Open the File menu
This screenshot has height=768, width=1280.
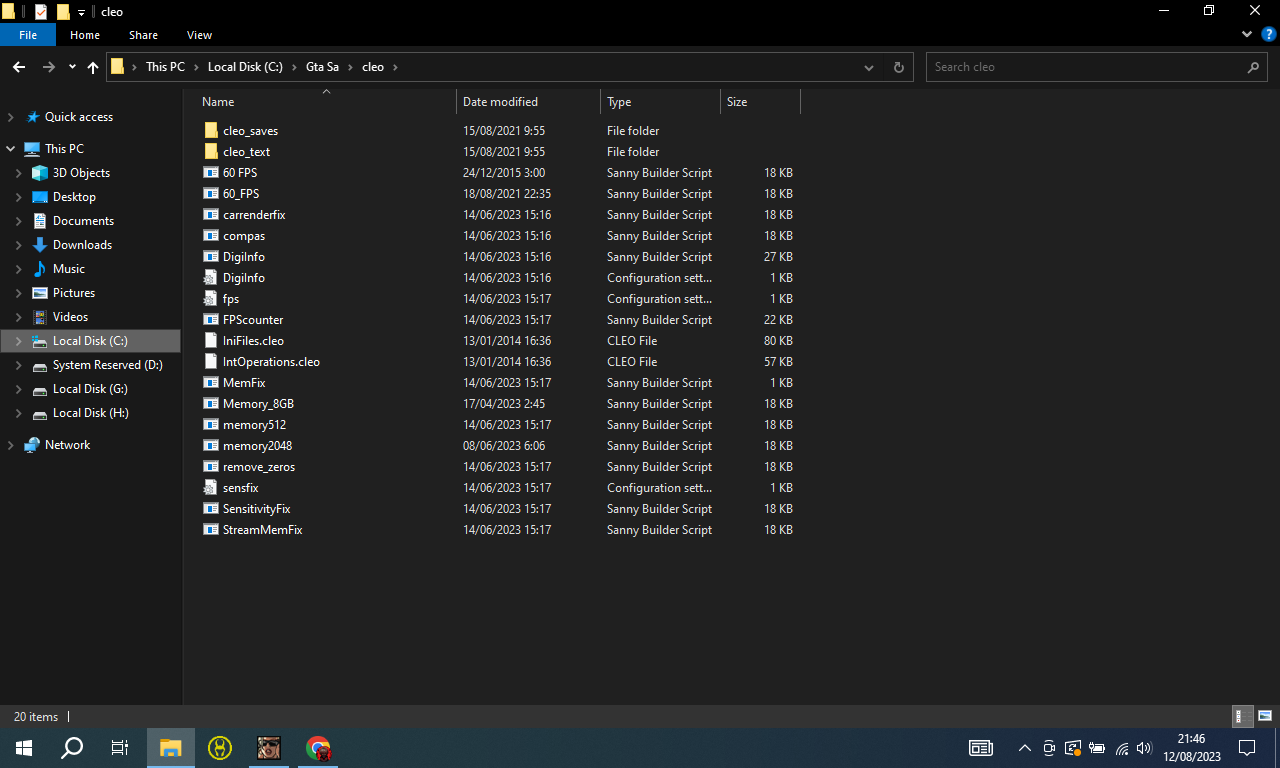[28, 35]
